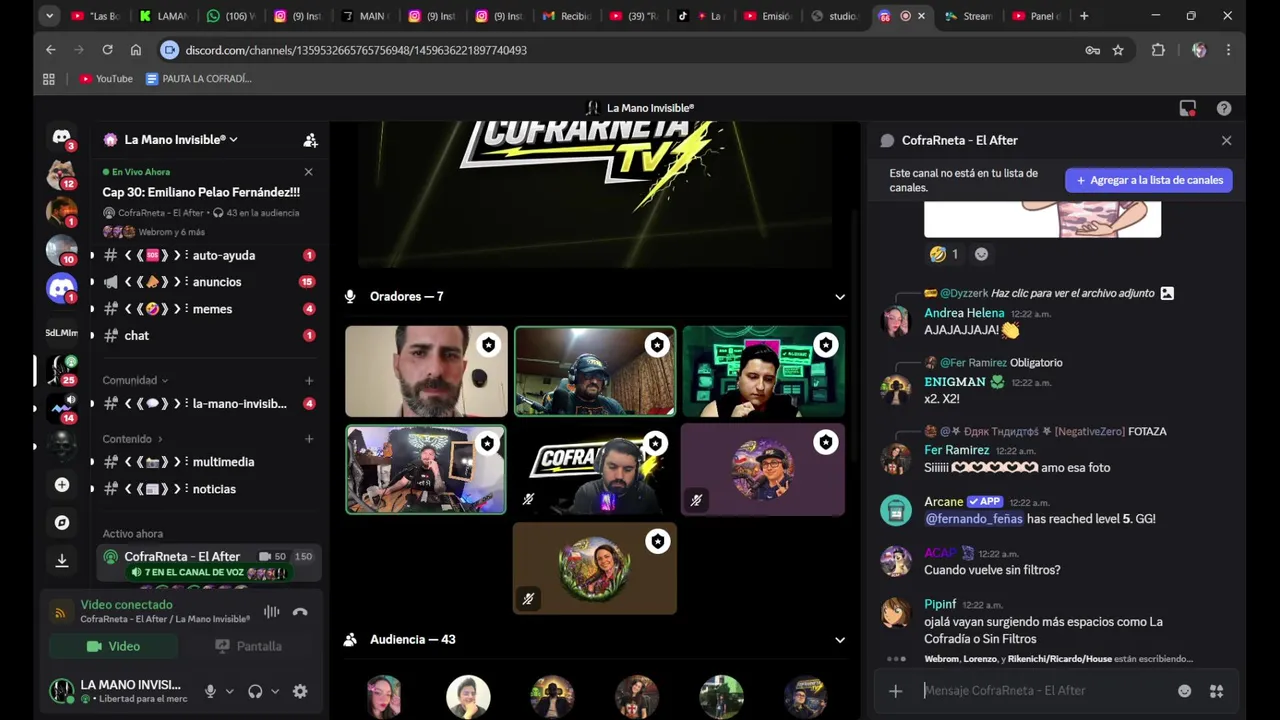Toggle Pantalla screen share button

pyautogui.click(x=248, y=646)
